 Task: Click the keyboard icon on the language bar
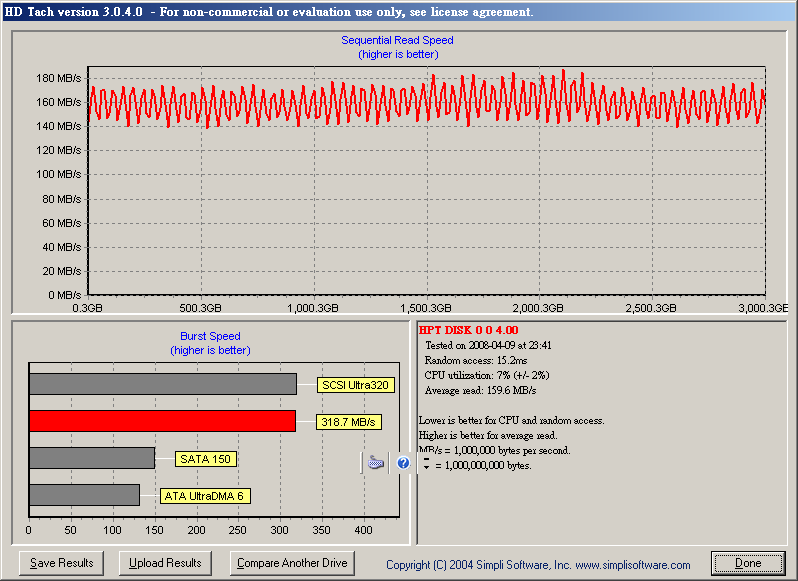click(376, 462)
